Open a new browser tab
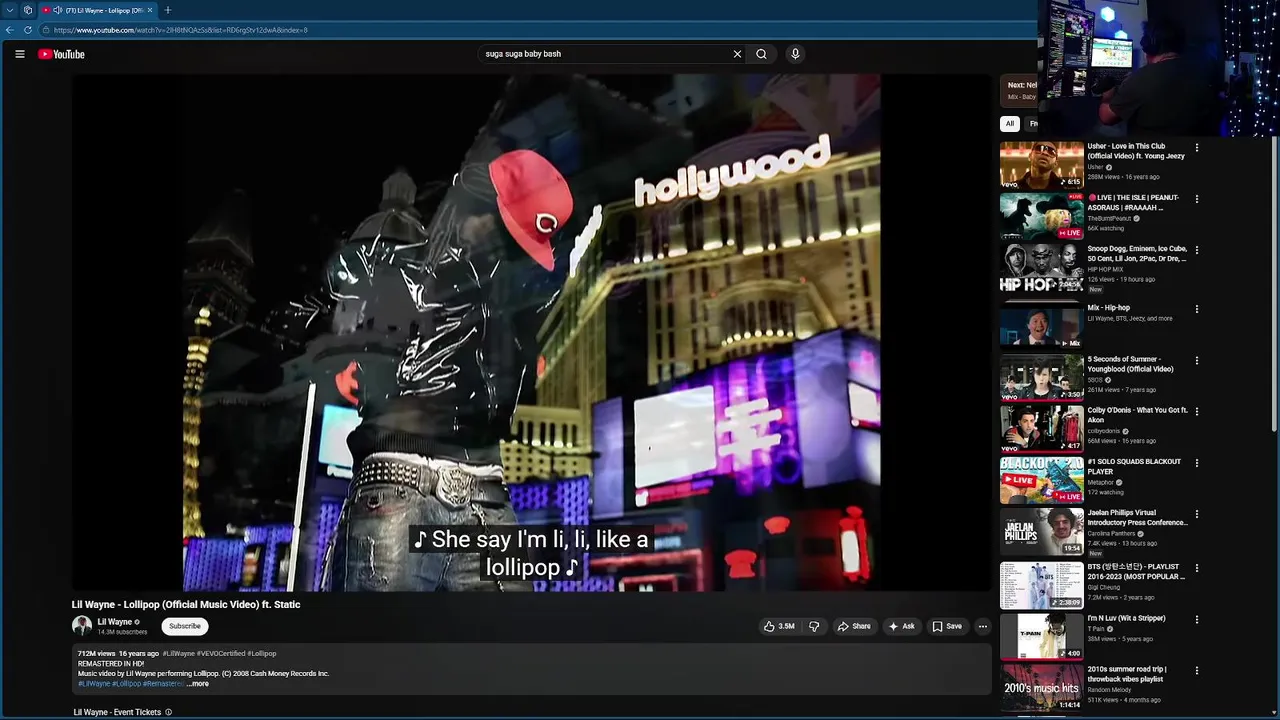 point(167,10)
